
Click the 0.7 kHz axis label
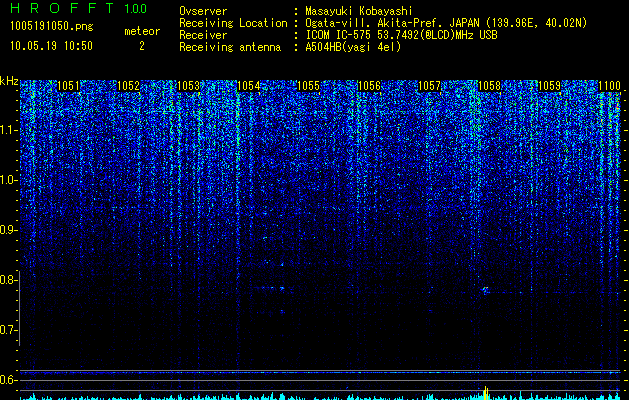8,330
